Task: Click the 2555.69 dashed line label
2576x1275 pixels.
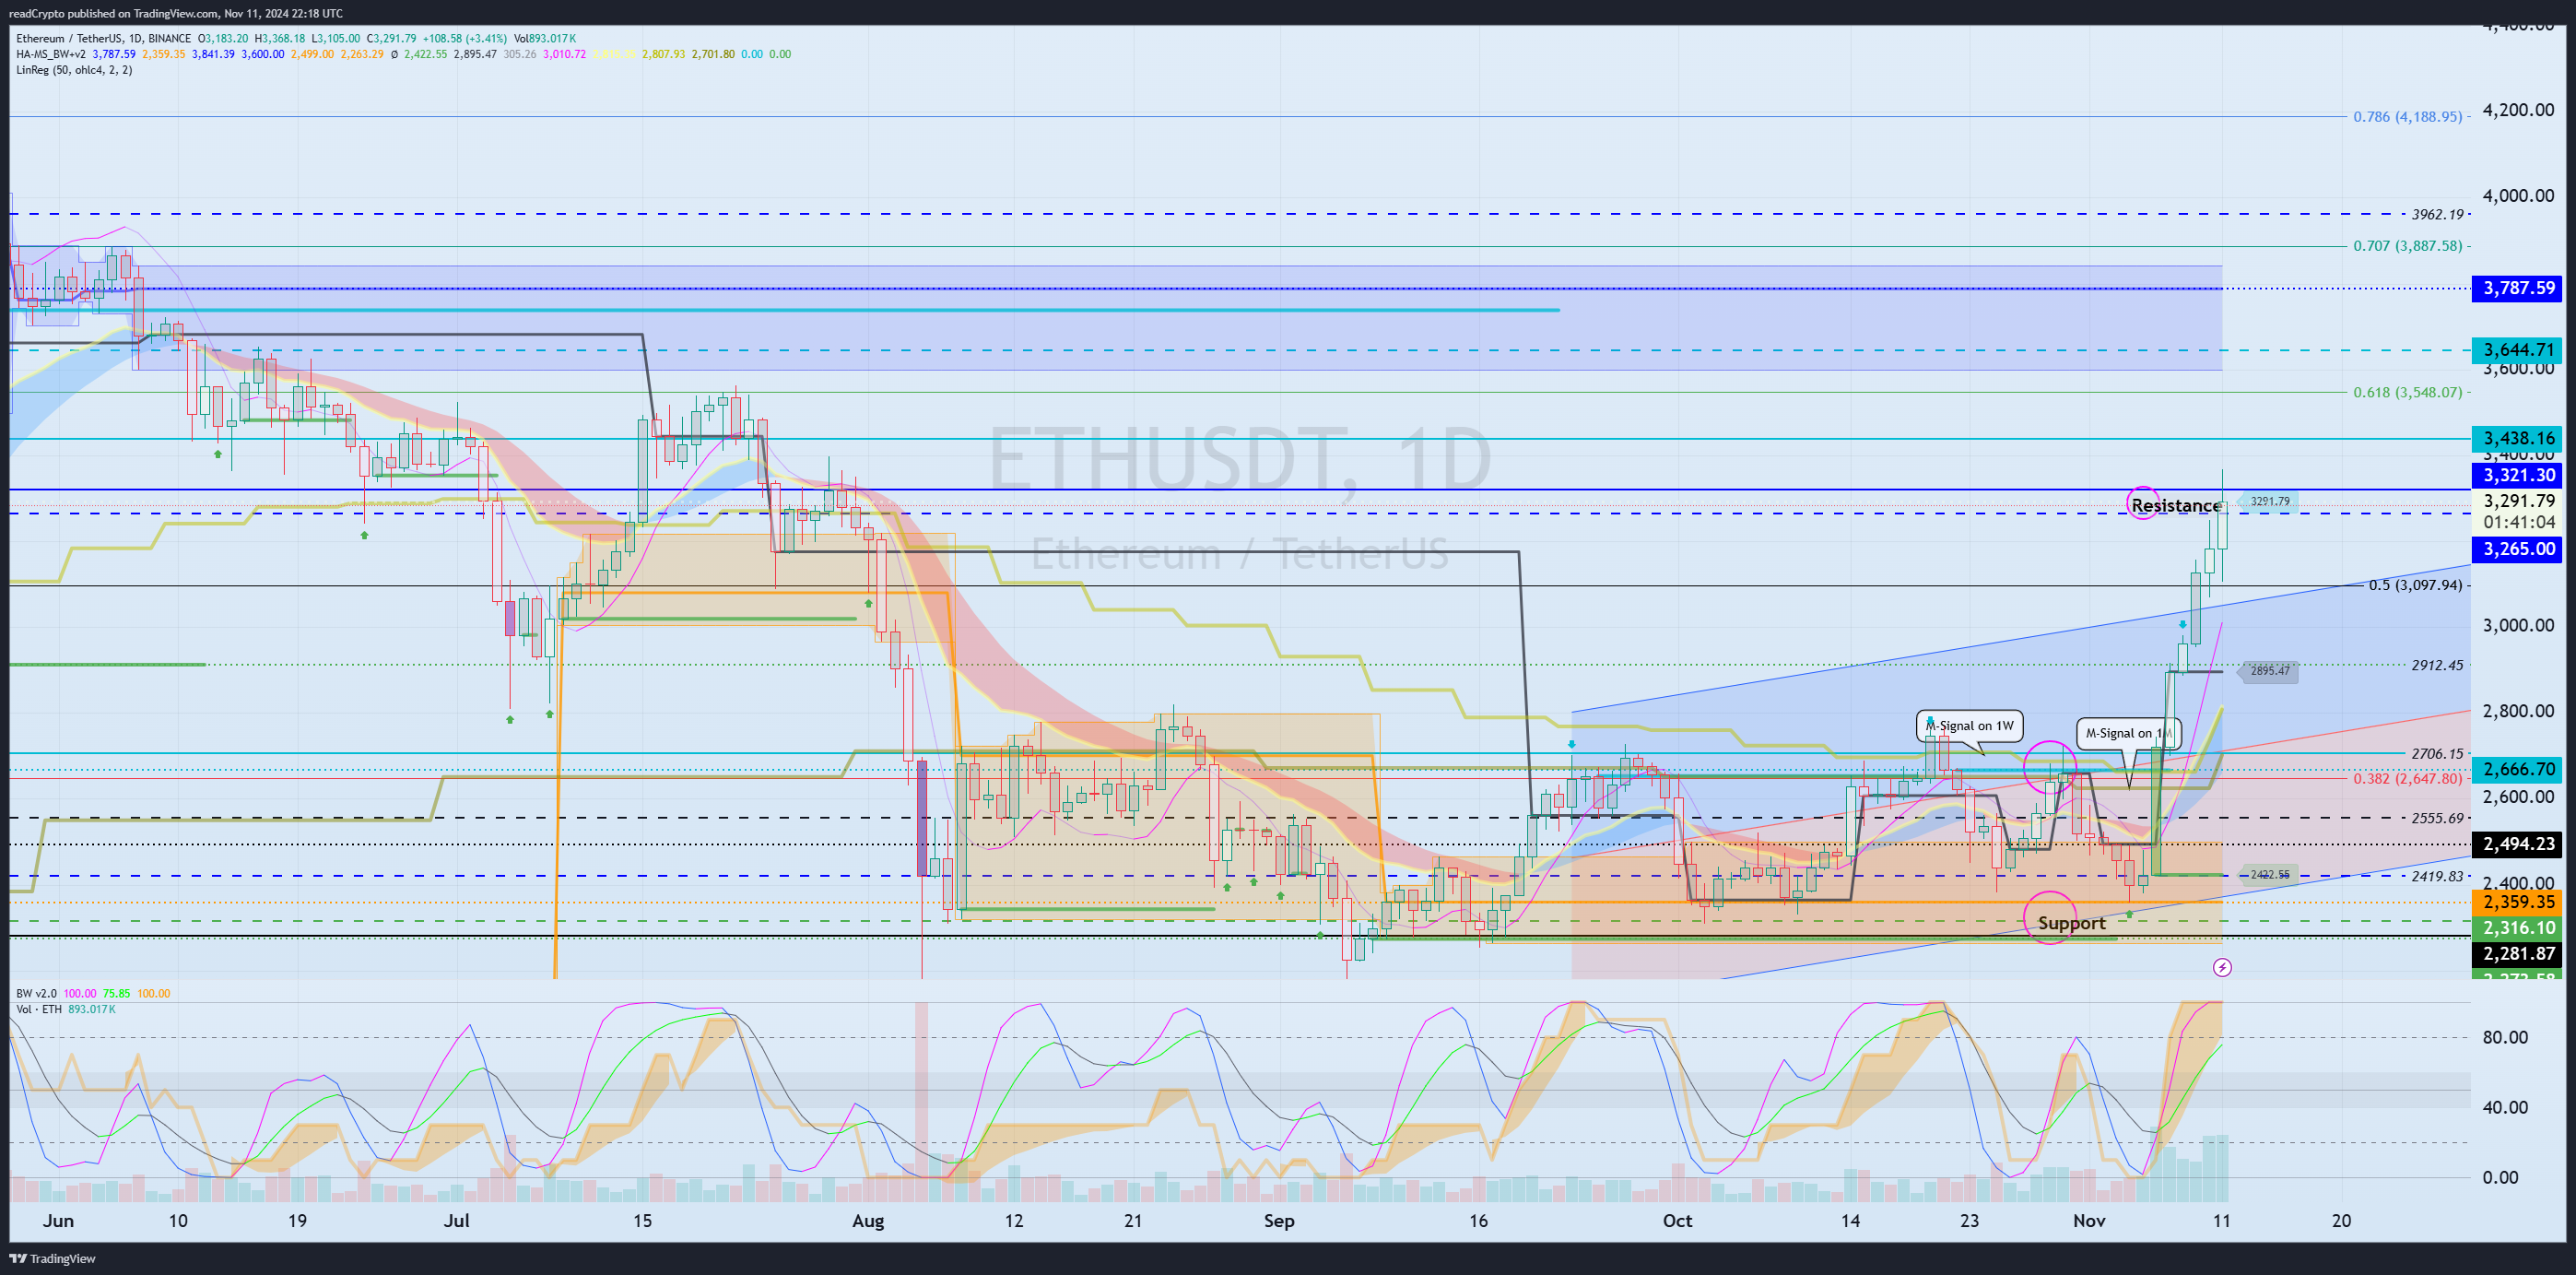Action: (x=2437, y=818)
